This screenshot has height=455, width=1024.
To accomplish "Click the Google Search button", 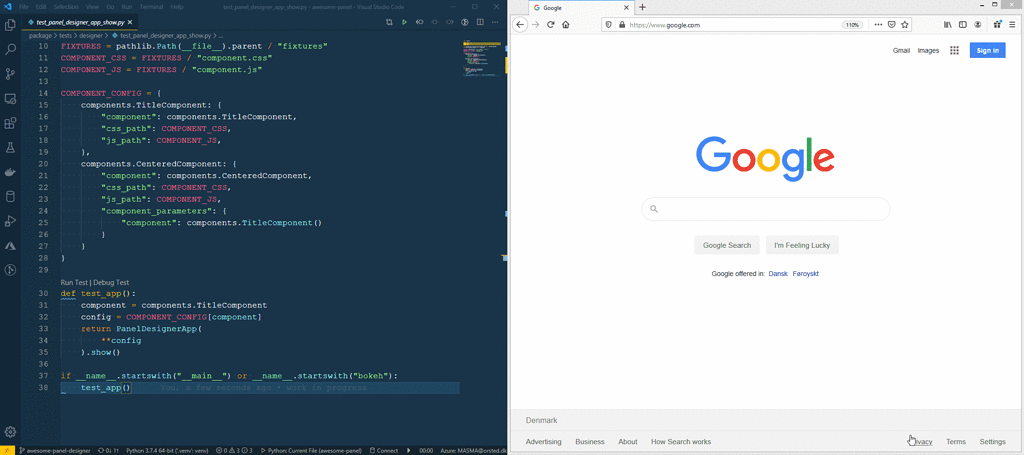I will pyautogui.click(x=726, y=245).
